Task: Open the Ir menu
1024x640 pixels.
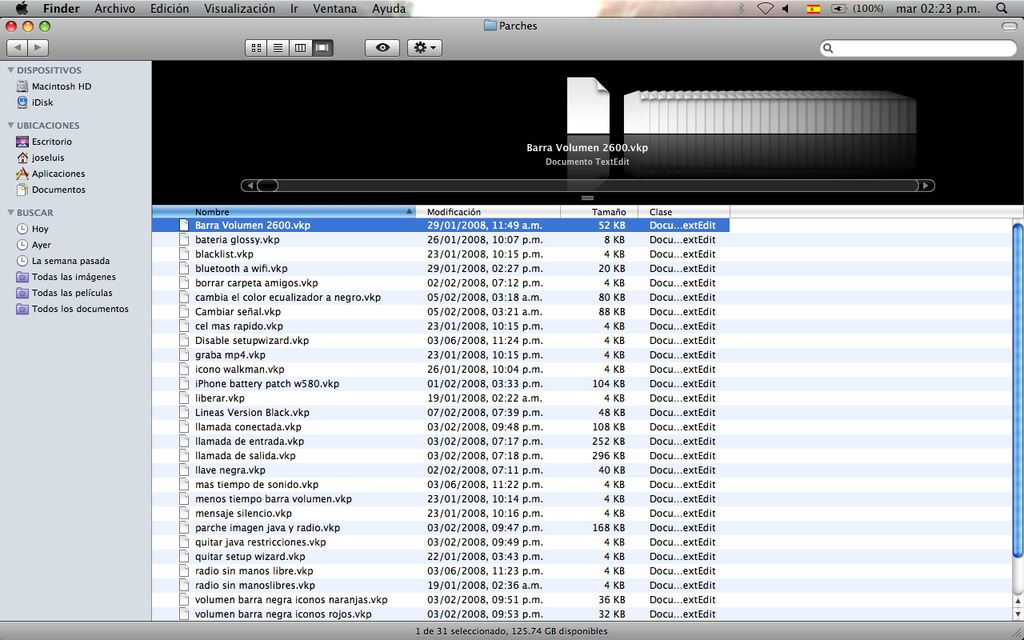Action: click(x=294, y=8)
